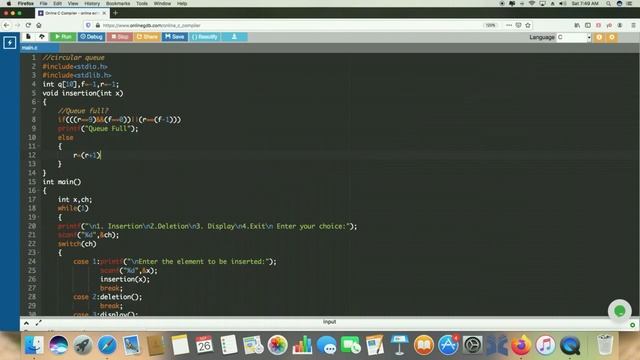
Task: Open Finder from the dock
Action: pyautogui.click(x=34, y=346)
